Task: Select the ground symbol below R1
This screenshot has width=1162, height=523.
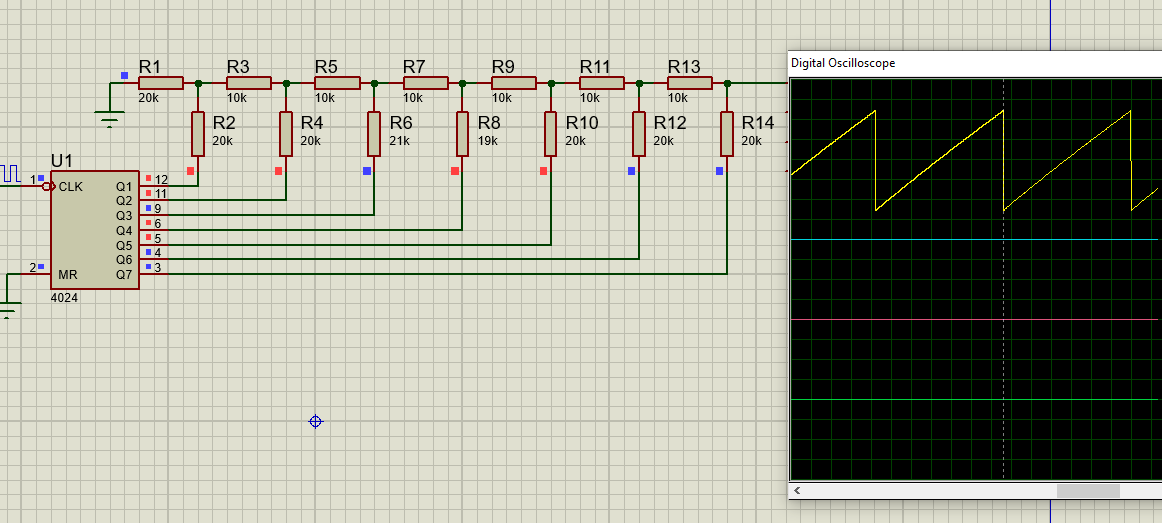Action: click(x=110, y=119)
